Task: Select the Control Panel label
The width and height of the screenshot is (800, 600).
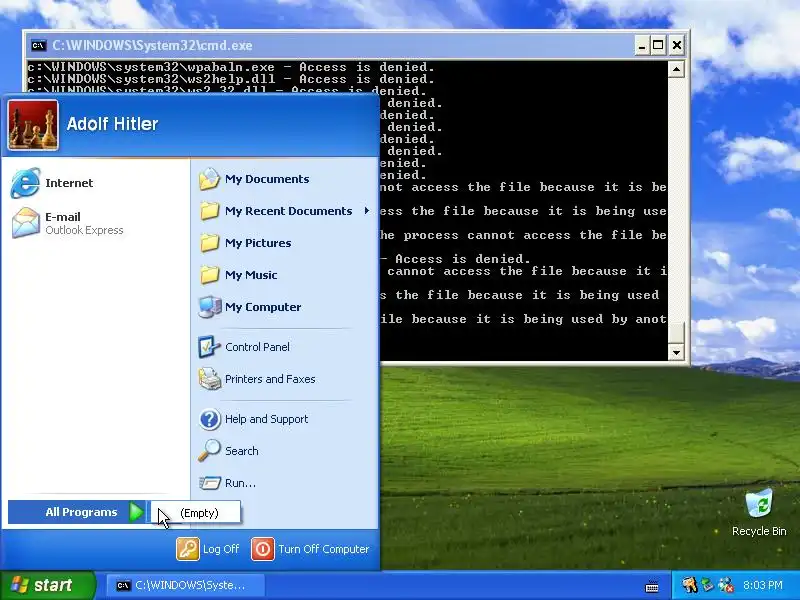Action: (258, 347)
